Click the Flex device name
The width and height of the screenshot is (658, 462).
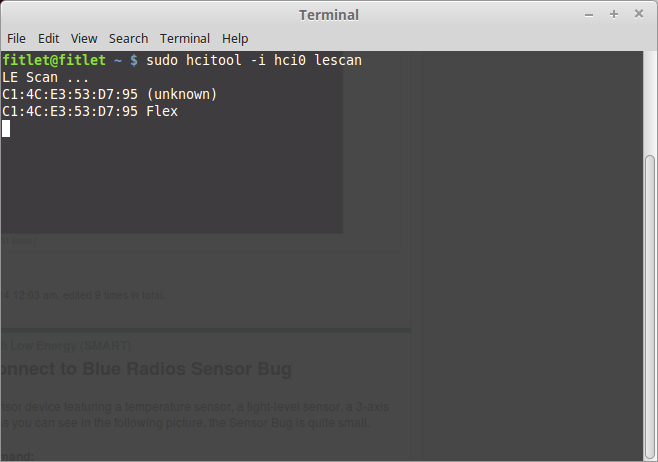[162, 111]
